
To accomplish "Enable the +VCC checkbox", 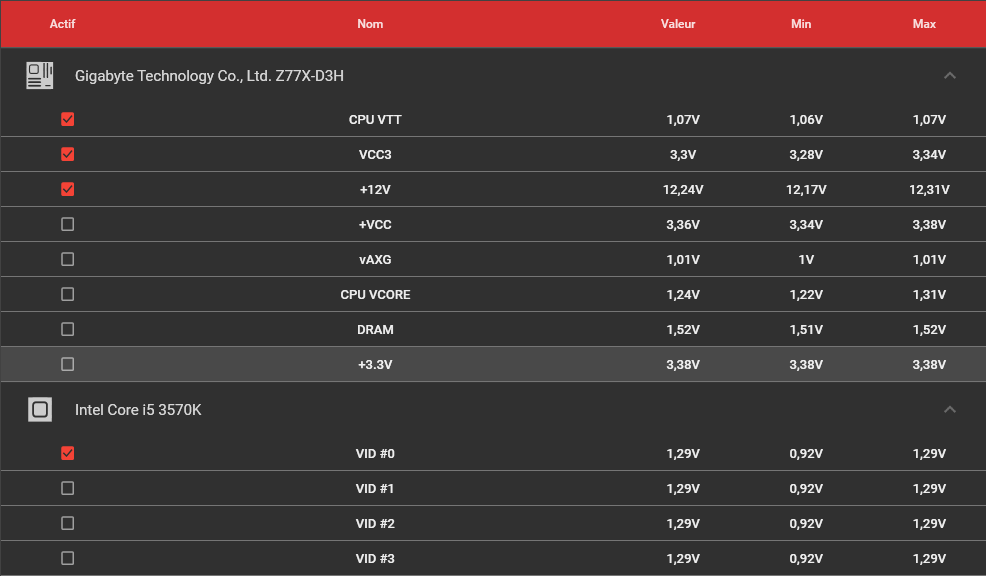I will click(x=67, y=224).
